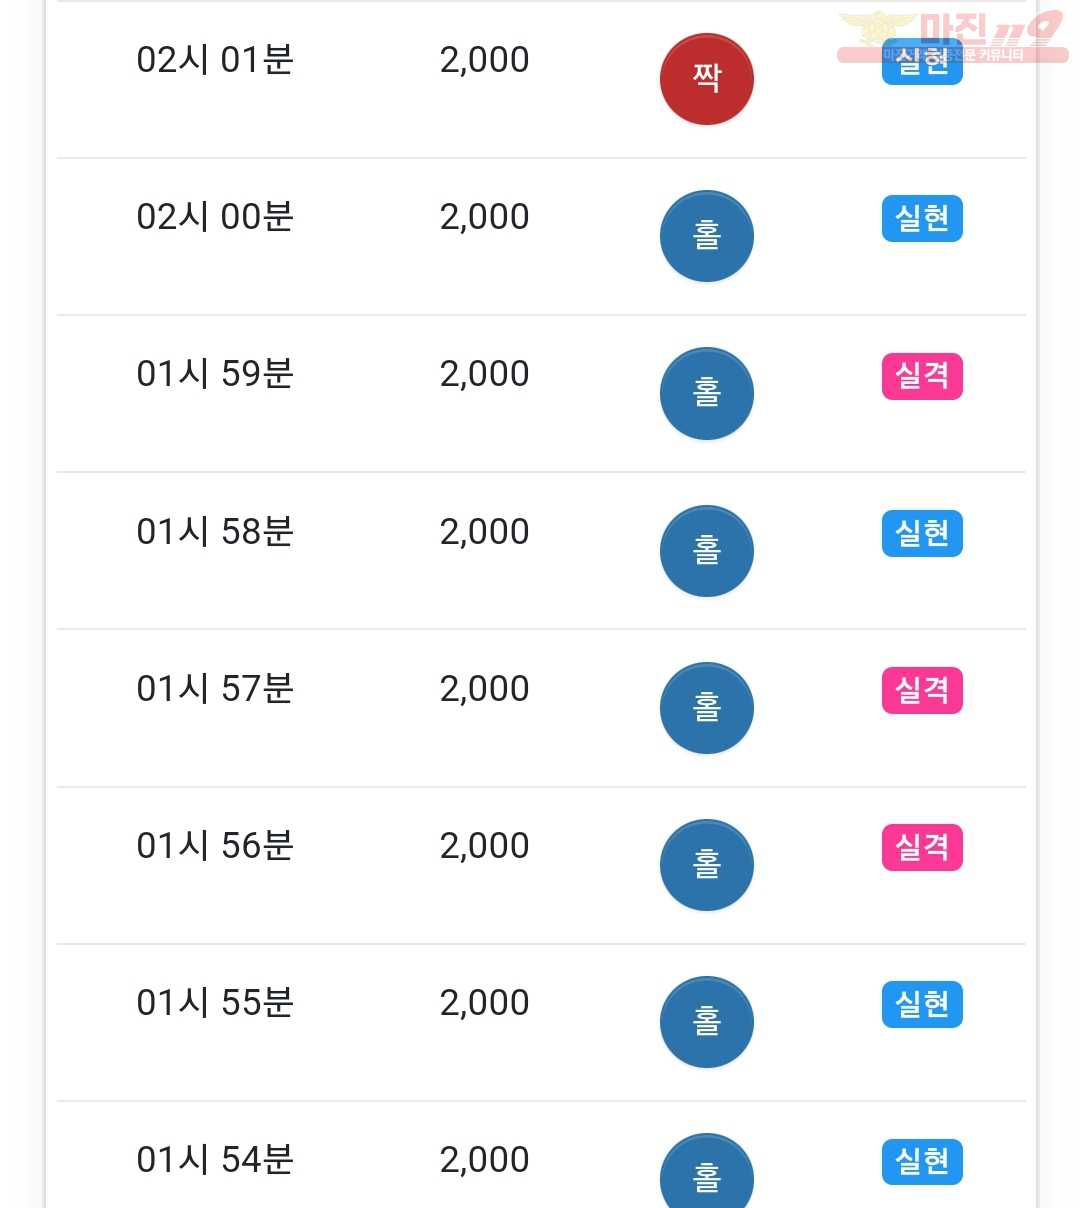The height and width of the screenshot is (1208, 1080).
Task: Tap the 홀 circle for 01시 55분
Action: 706,1022
